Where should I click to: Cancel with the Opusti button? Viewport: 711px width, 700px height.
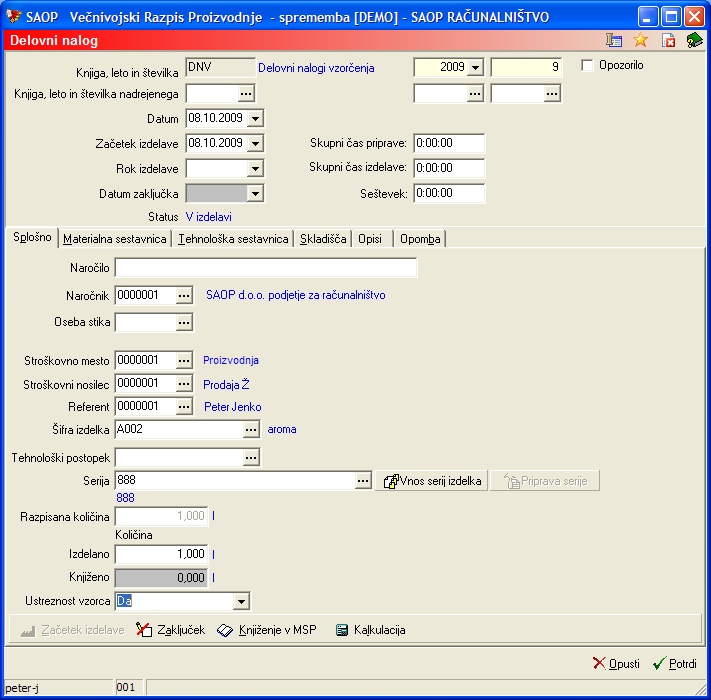(x=616, y=664)
